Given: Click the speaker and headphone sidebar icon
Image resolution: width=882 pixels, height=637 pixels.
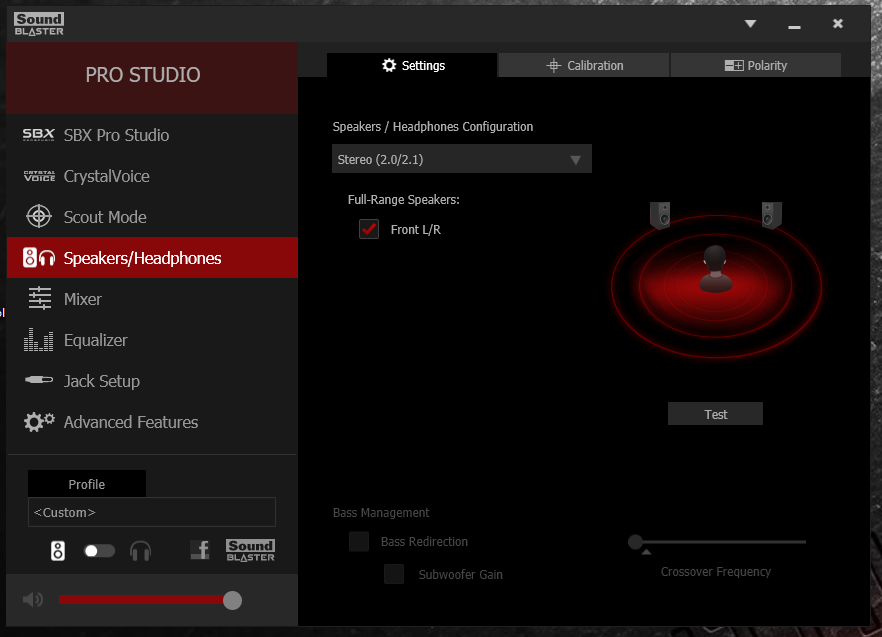Looking at the screenshot, I should tap(39, 258).
